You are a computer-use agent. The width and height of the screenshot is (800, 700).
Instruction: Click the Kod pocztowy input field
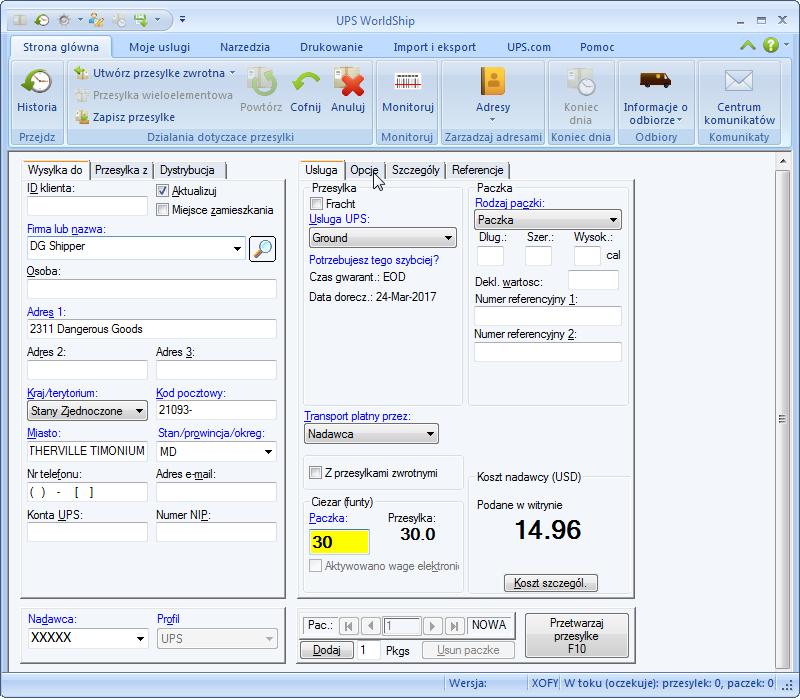[x=216, y=410]
